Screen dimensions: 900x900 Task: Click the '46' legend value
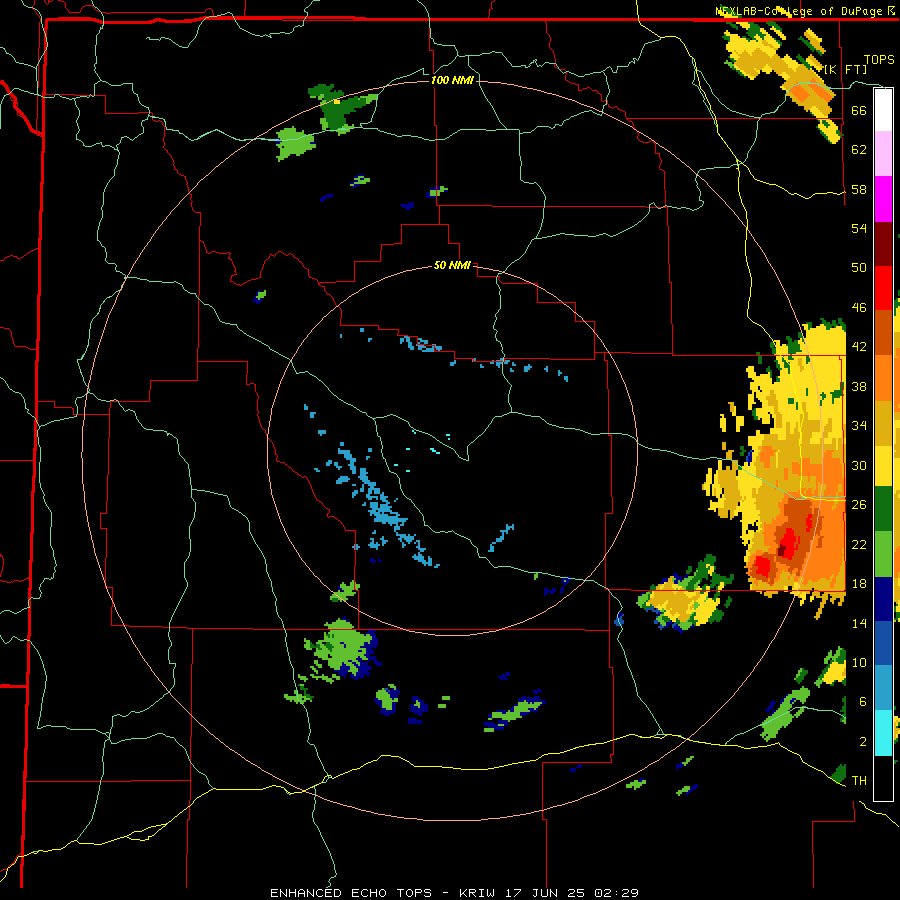(859, 308)
